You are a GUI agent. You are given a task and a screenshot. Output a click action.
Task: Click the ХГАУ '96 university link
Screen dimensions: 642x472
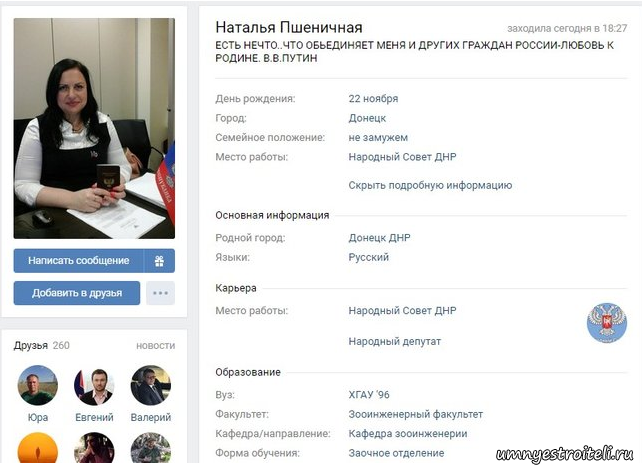pyautogui.click(x=369, y=395)
